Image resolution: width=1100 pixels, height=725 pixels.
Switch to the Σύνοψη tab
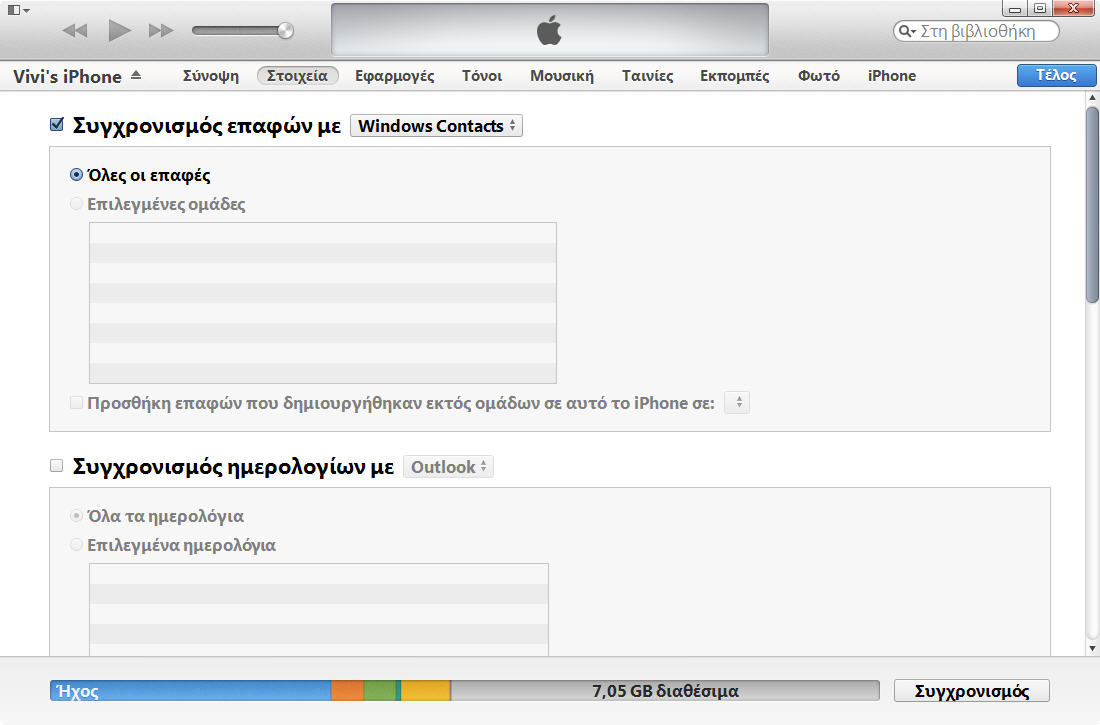click(210, 76)
